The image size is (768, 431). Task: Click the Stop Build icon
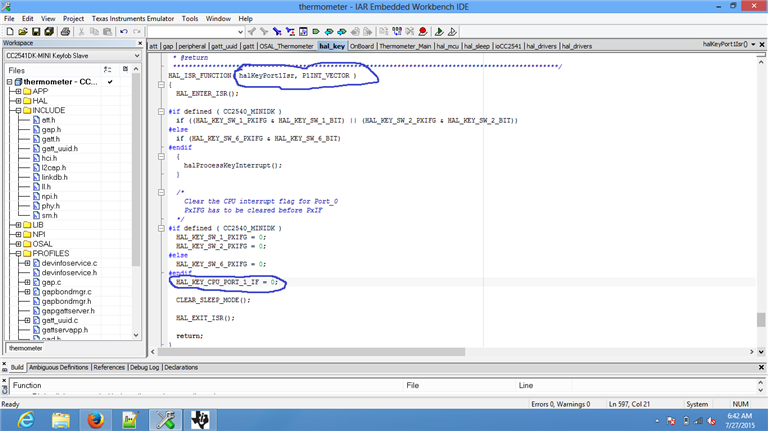(410, 32)
